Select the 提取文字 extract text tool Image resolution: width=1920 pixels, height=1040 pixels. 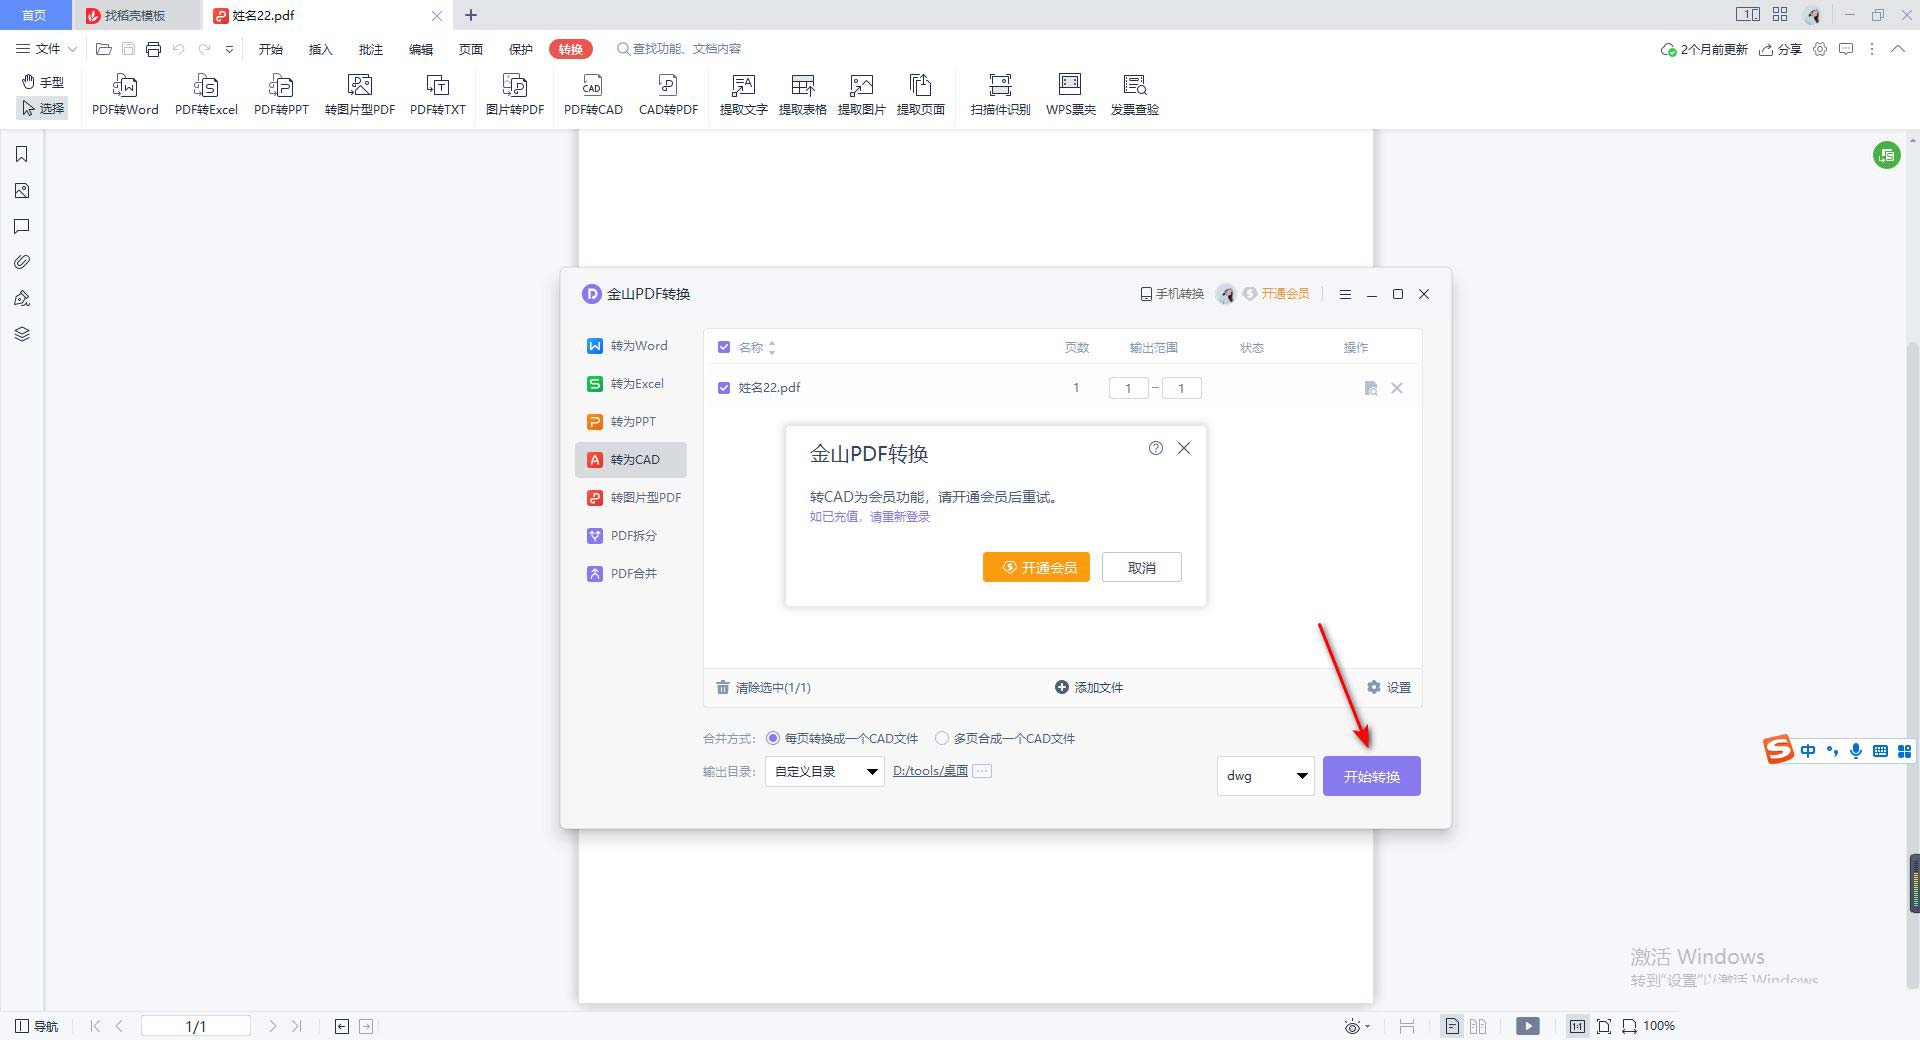743,95
